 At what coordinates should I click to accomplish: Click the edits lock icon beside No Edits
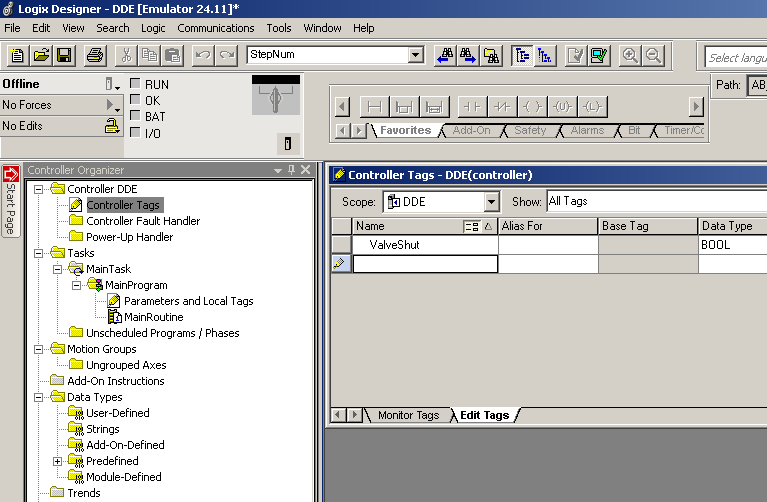coord(112,127)
